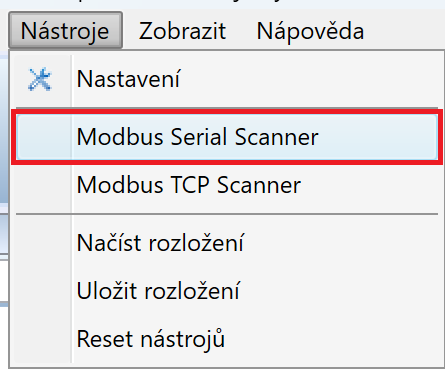Viewport: 445px width, 369px height.
Task: Open settings via the Nastavení text
Action: pos(129,79)
